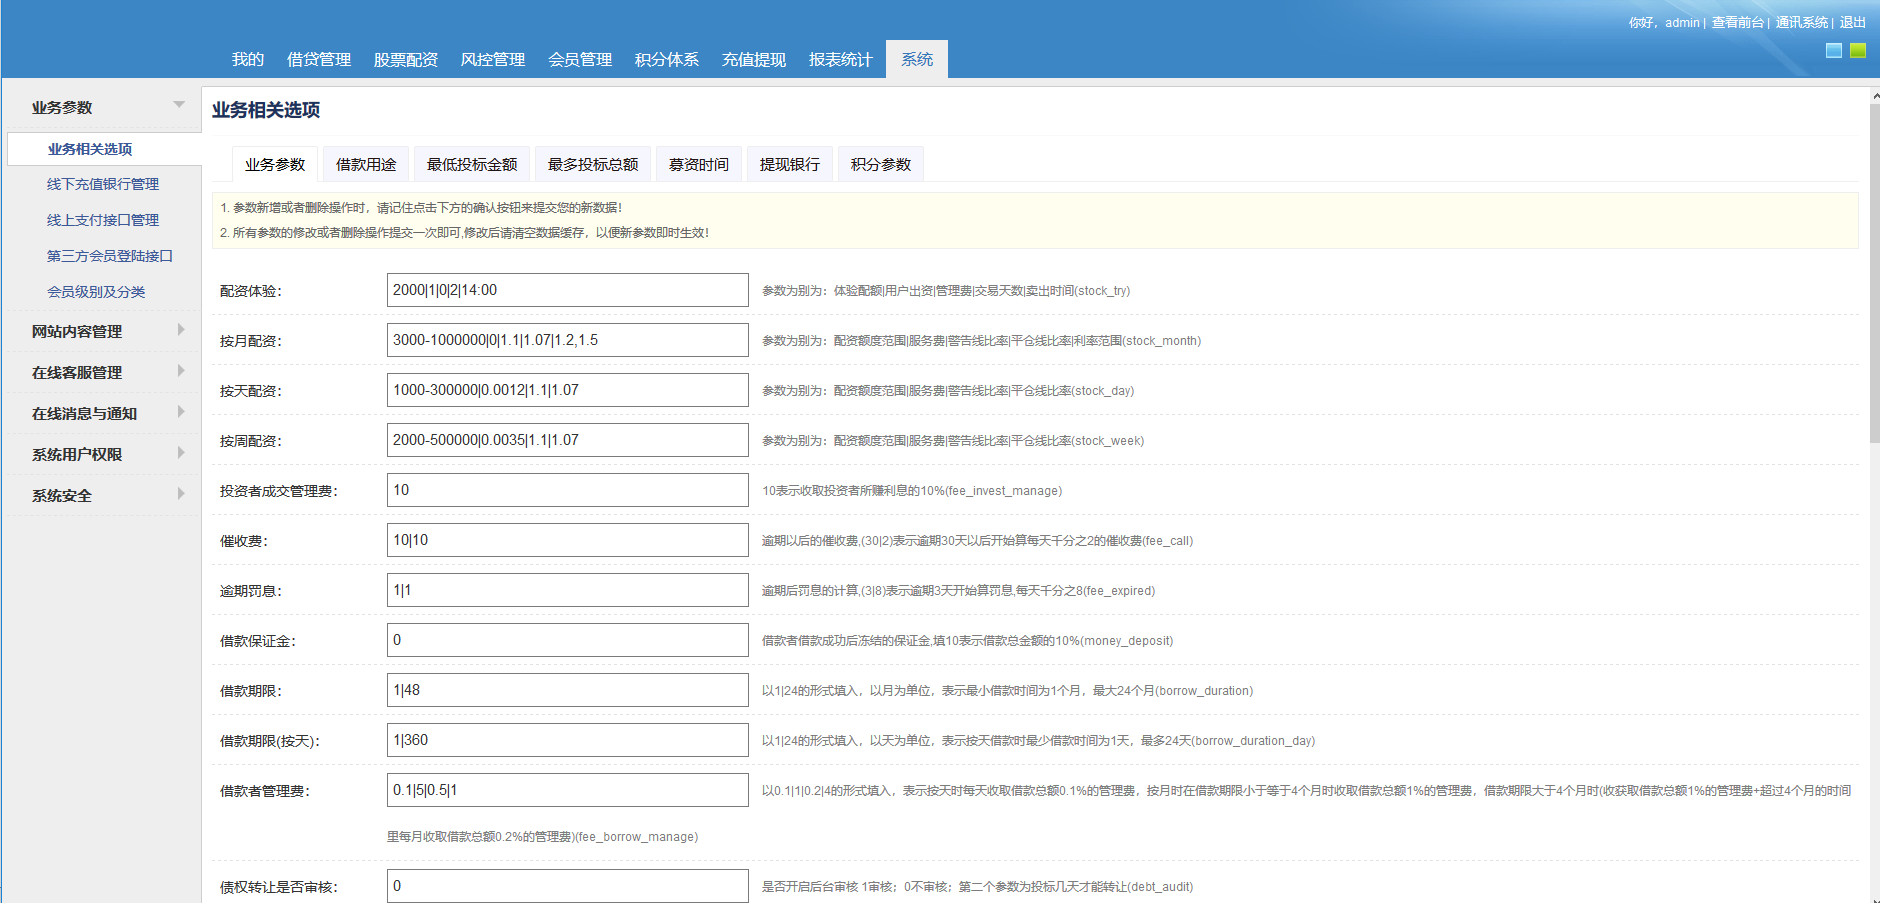The height and width of the screenshot is (903, 1880).
Task: Click the scrollbar up arrow
Action: (1874, 96)
